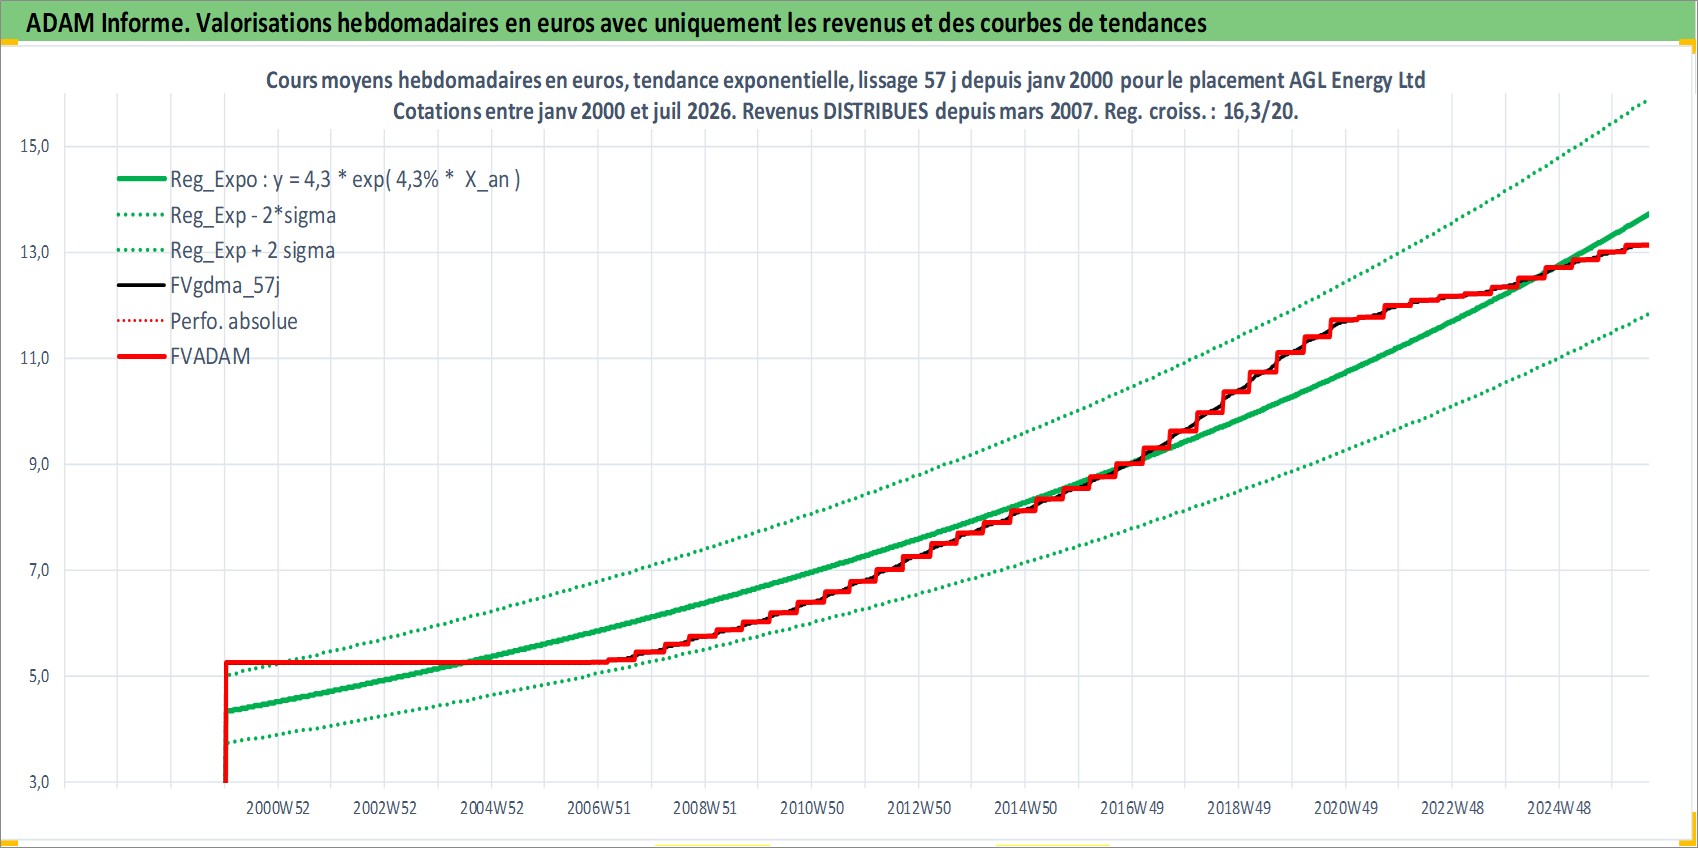The width and height of the screenshot is (1698, 848).
Task: Select the legend label "FVADAM"
Action: pos(210,356)
